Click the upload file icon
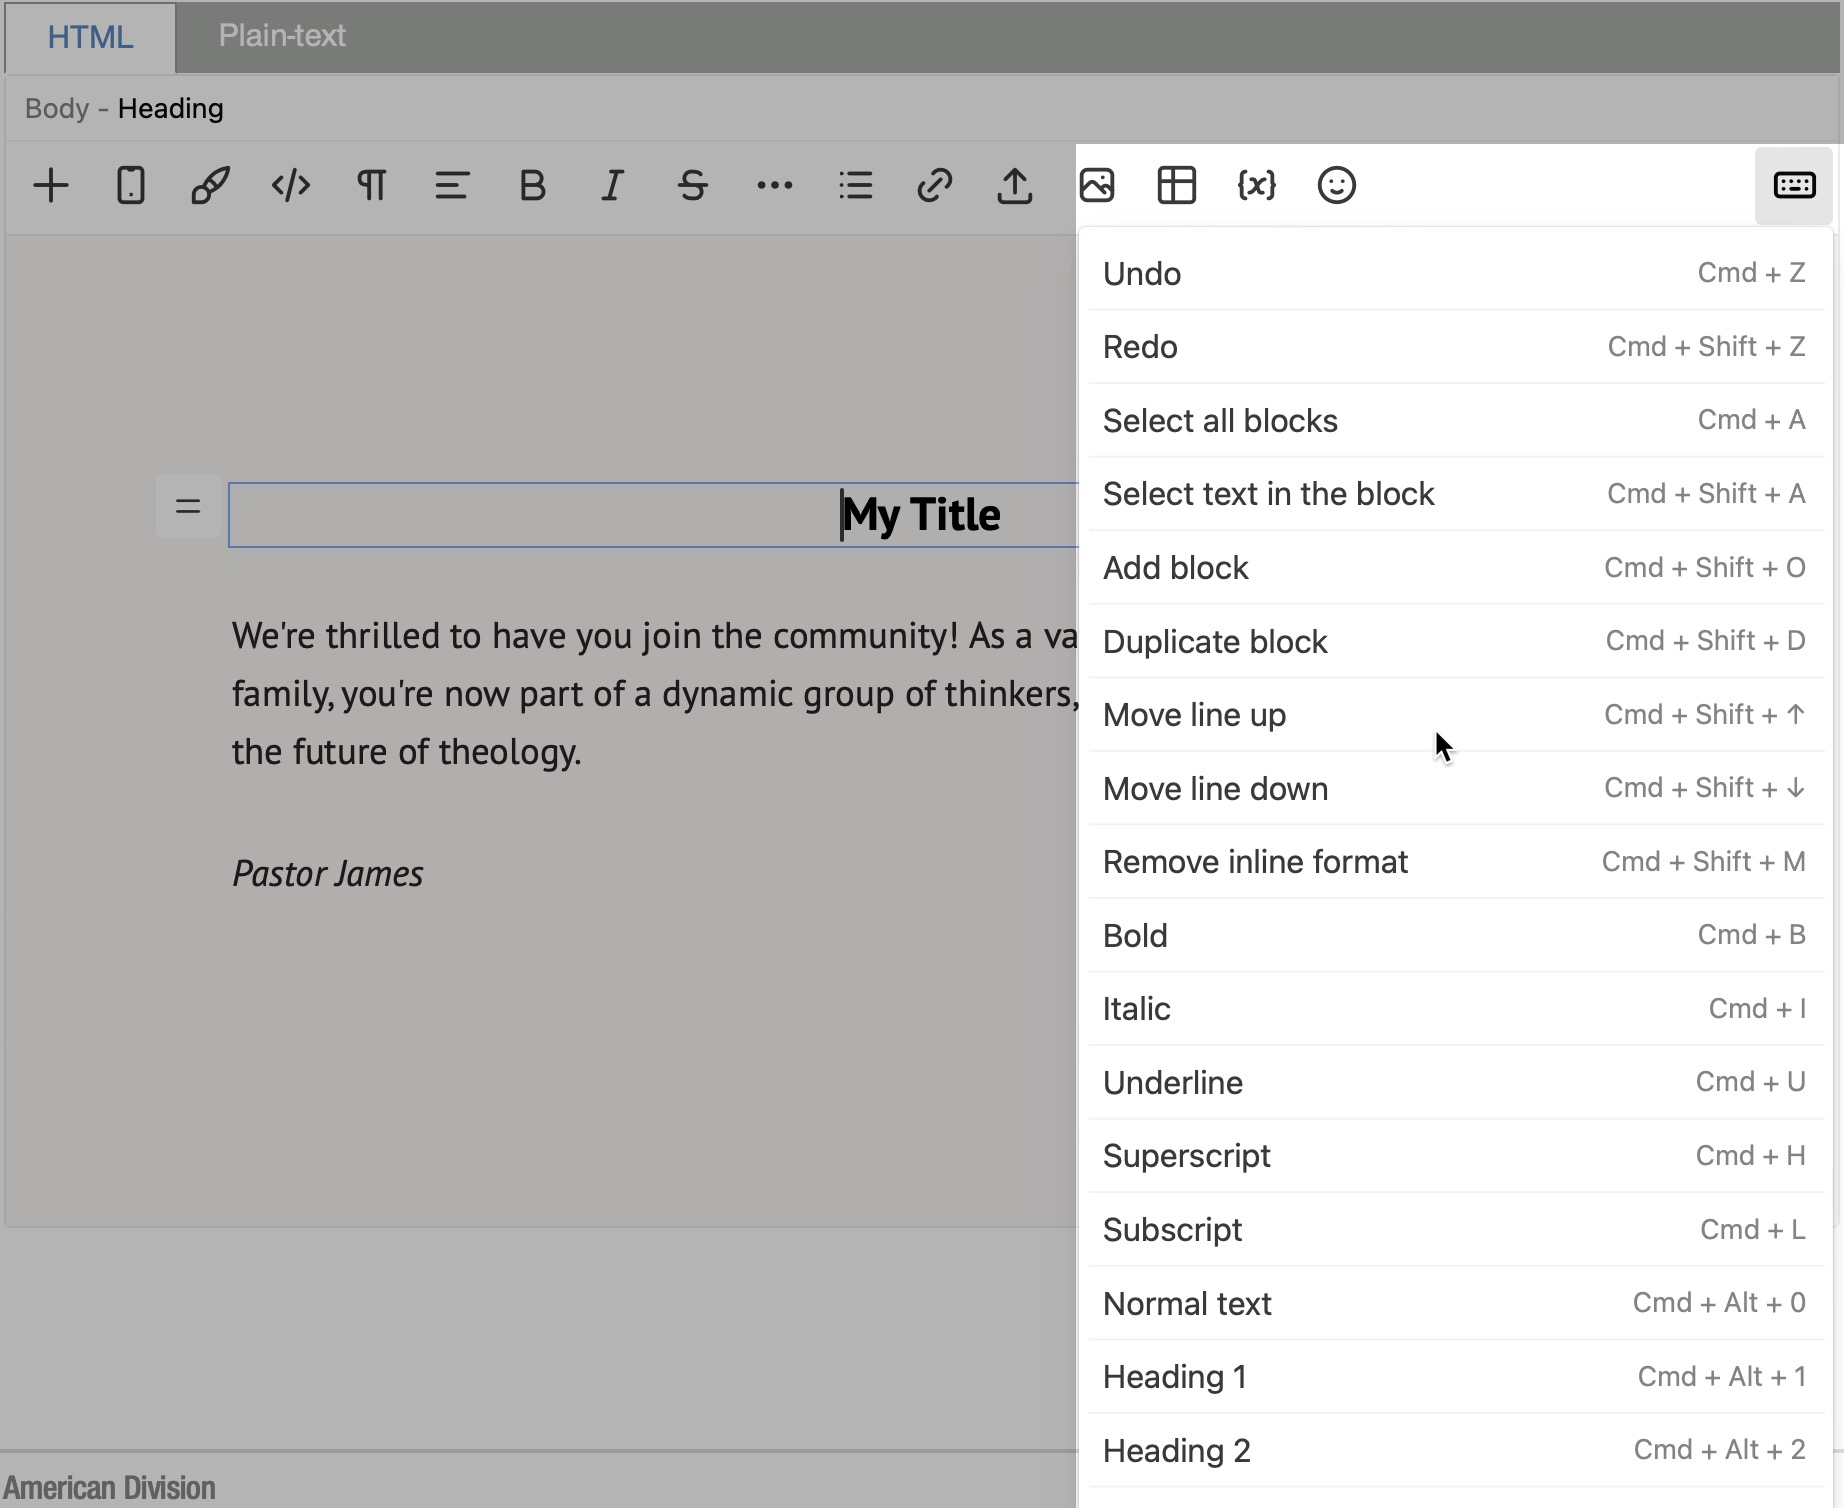Image resolution: width=1844 pixels, height=1508 pixels. [1015, 186]
